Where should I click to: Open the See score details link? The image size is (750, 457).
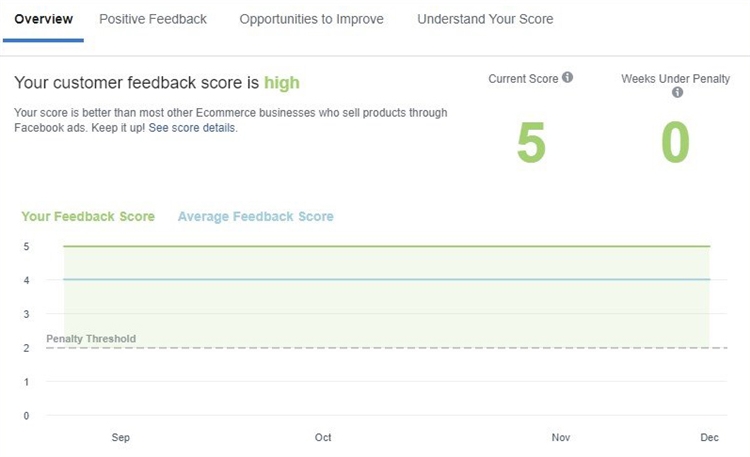tap(192, 128)
